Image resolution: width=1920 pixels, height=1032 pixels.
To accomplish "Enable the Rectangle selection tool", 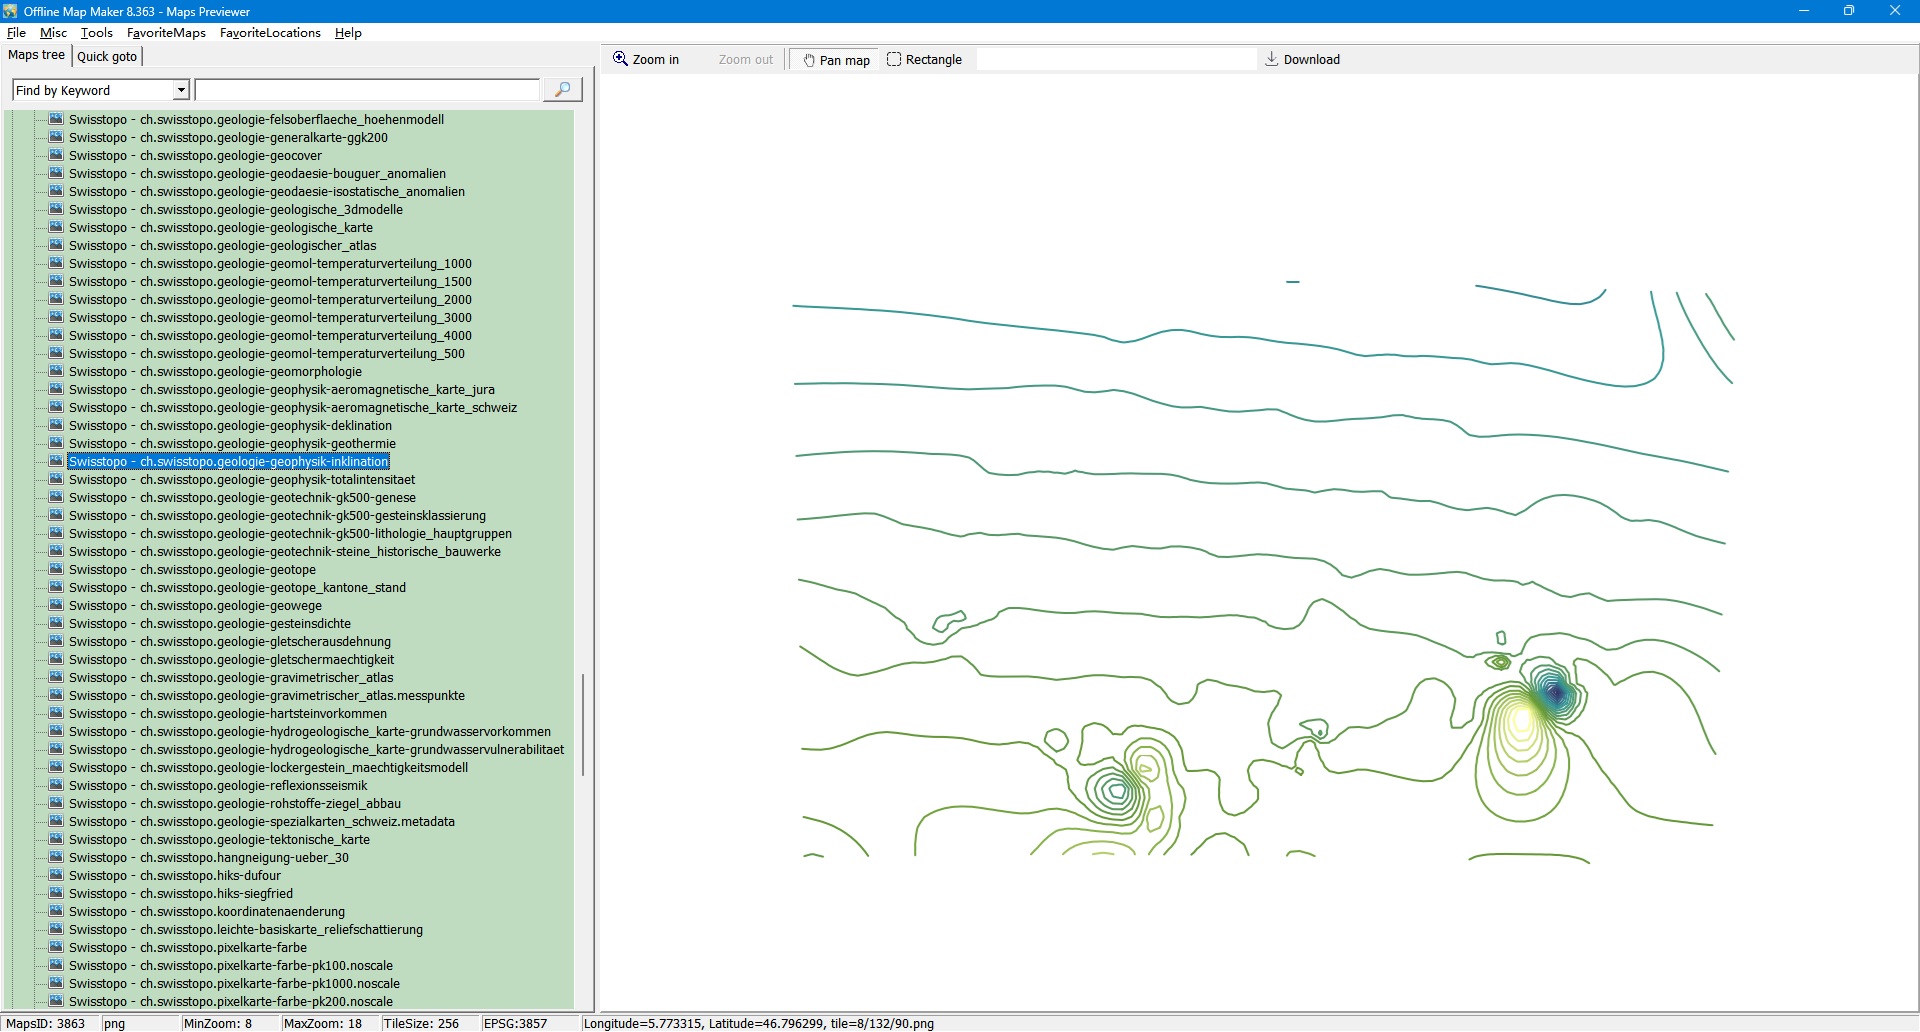I will tap(924, 60).
